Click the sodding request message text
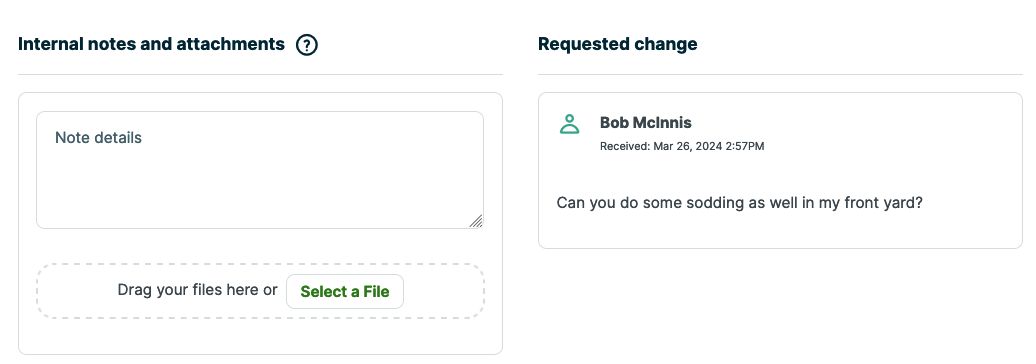Screen dimensions: 1036x364 point(739,203)
